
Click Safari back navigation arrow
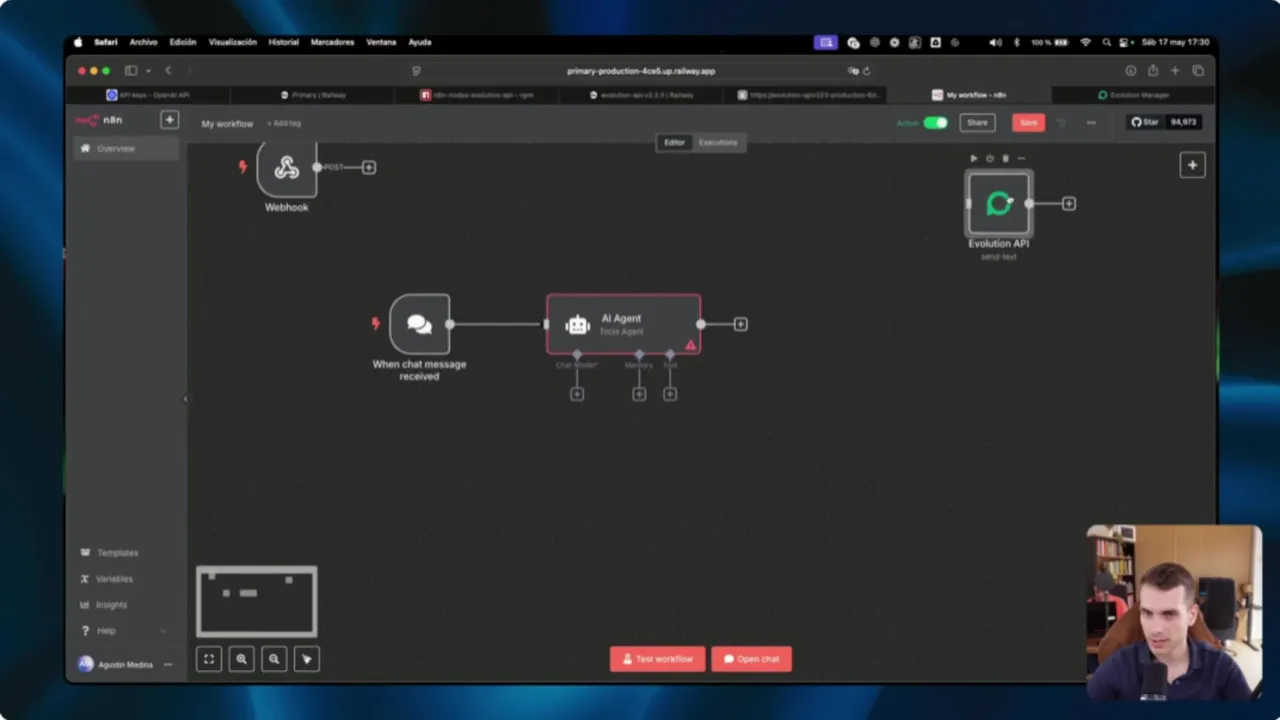168,71
